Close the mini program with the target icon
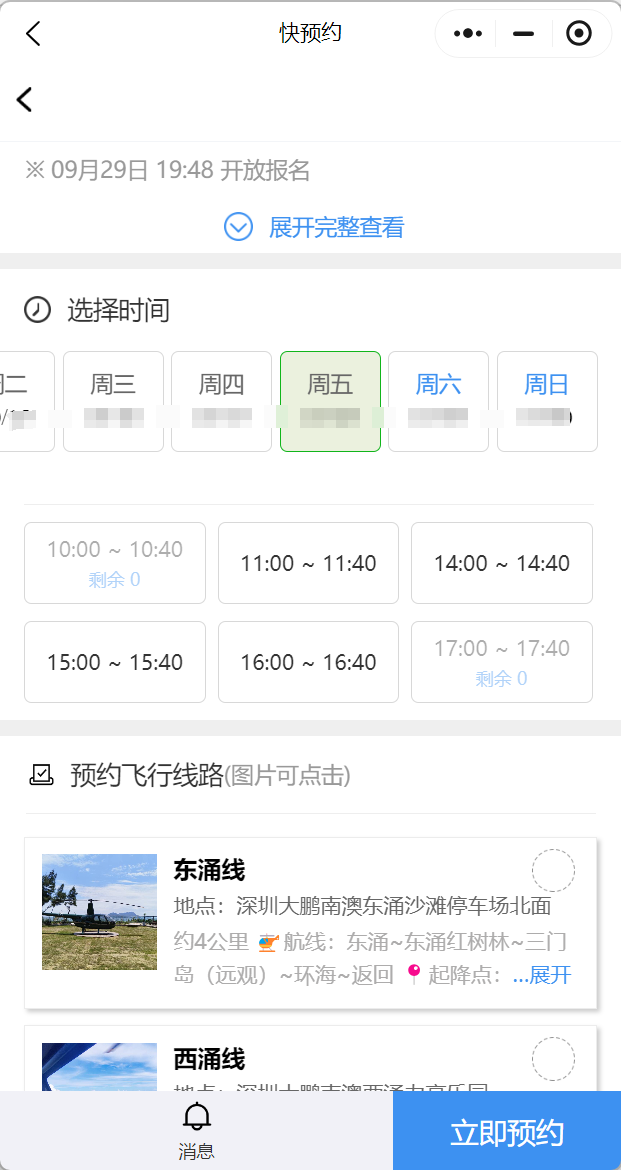621x1170 pixels. tap(578, 34)
